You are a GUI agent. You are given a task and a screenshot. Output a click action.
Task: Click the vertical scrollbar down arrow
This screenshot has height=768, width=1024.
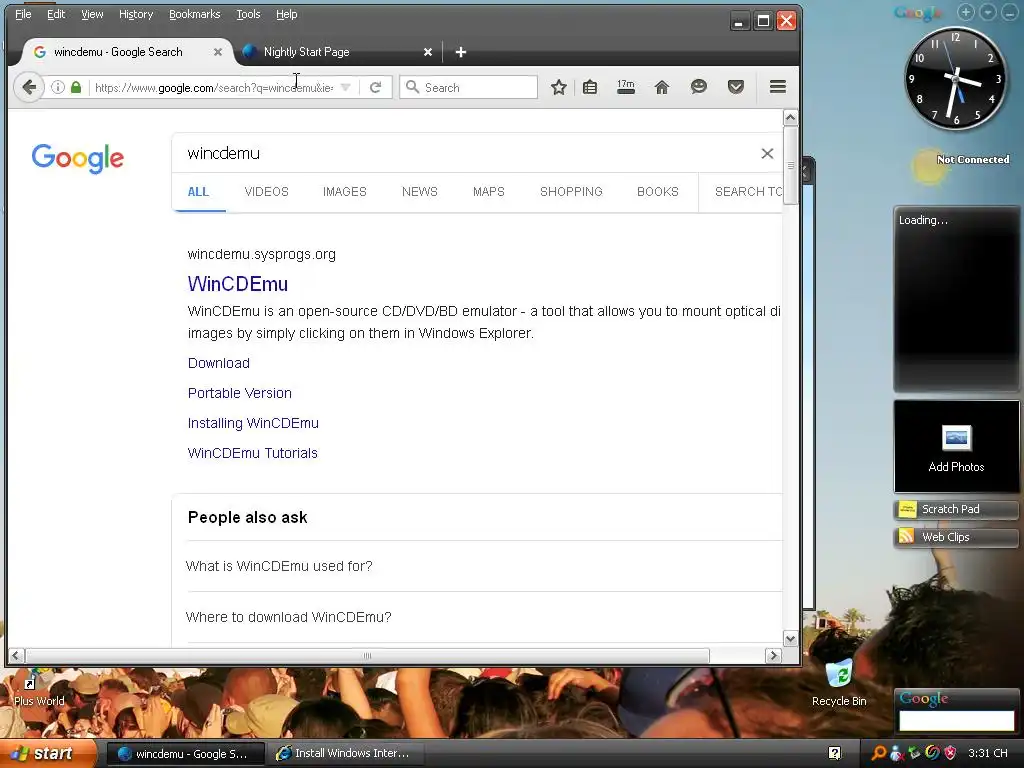point(790,639)
